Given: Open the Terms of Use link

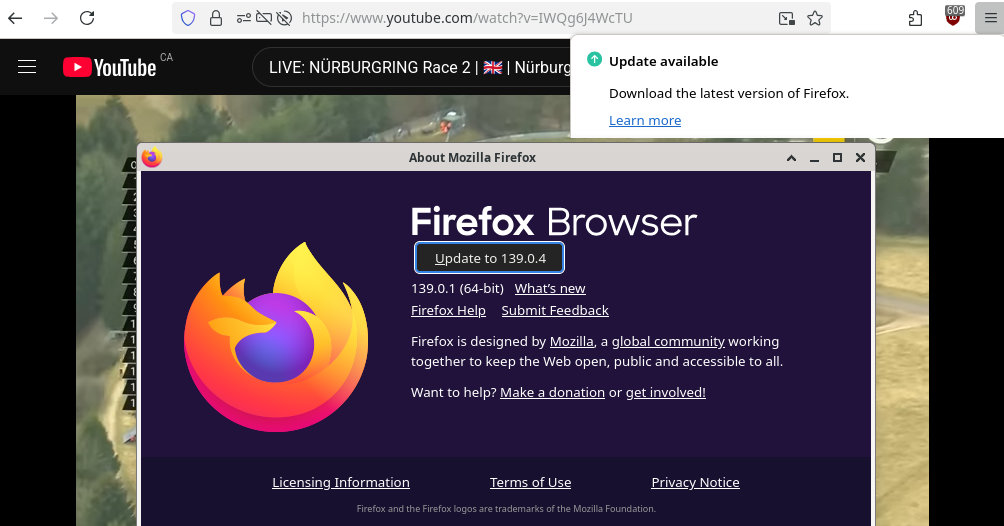Looking at the screenshot, I should click(530, 482).
